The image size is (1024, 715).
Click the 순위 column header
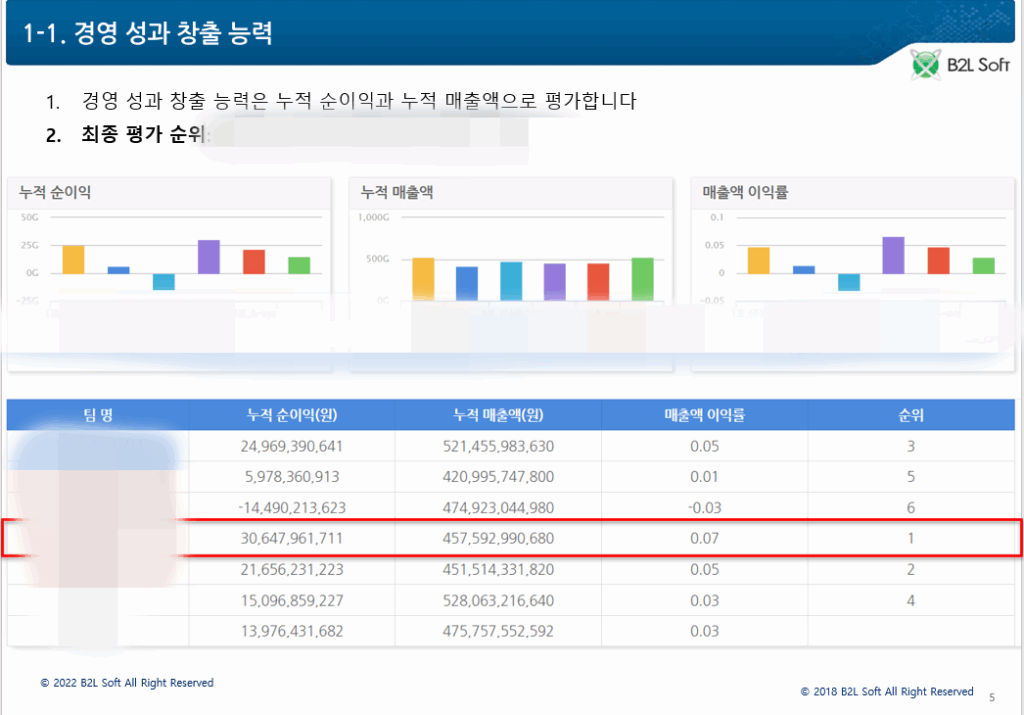pos(910,416)
